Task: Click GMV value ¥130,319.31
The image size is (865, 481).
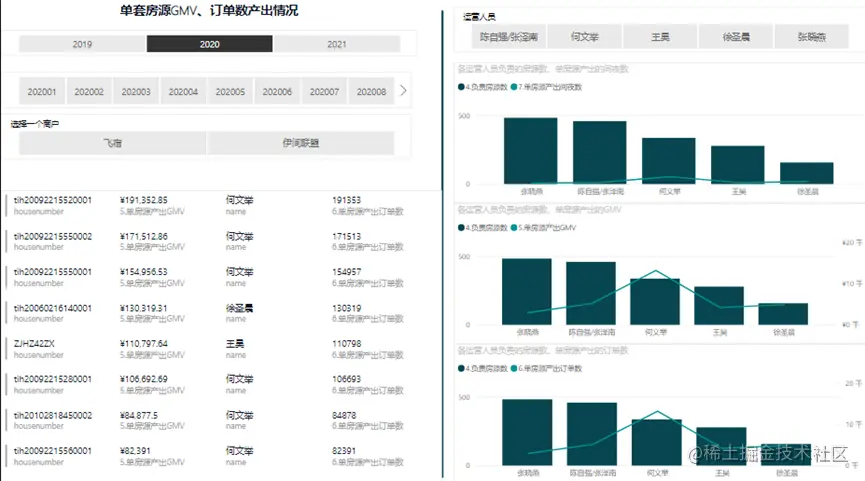Action: (143, 308)
